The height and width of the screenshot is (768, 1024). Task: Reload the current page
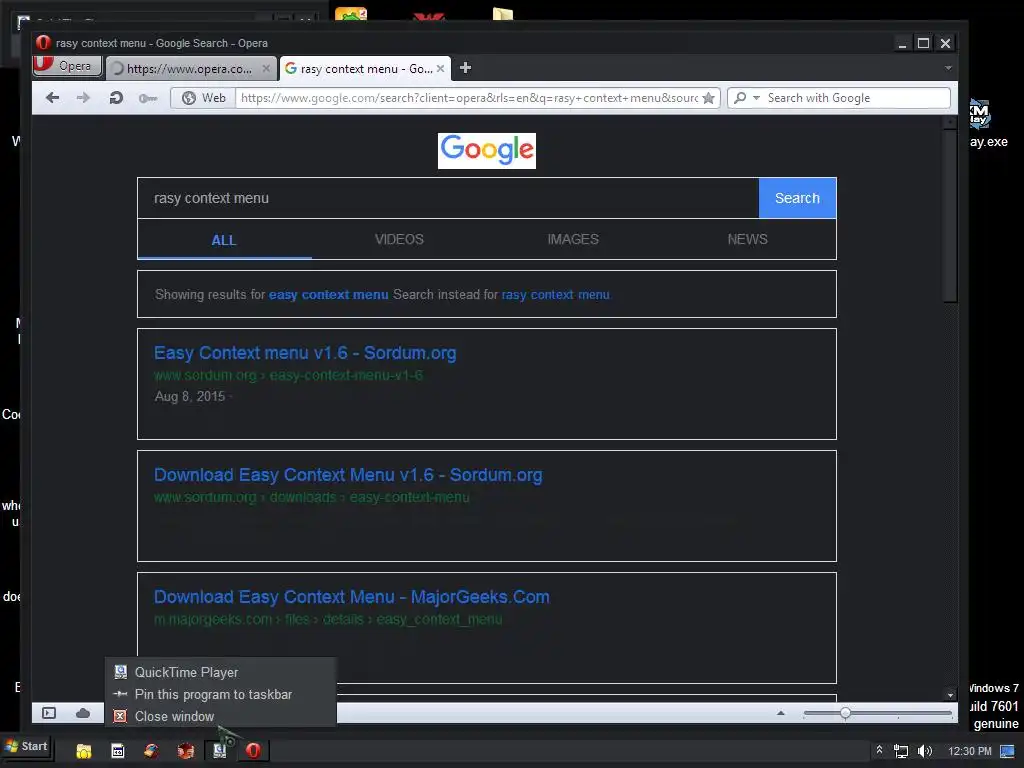coord(116,98)
